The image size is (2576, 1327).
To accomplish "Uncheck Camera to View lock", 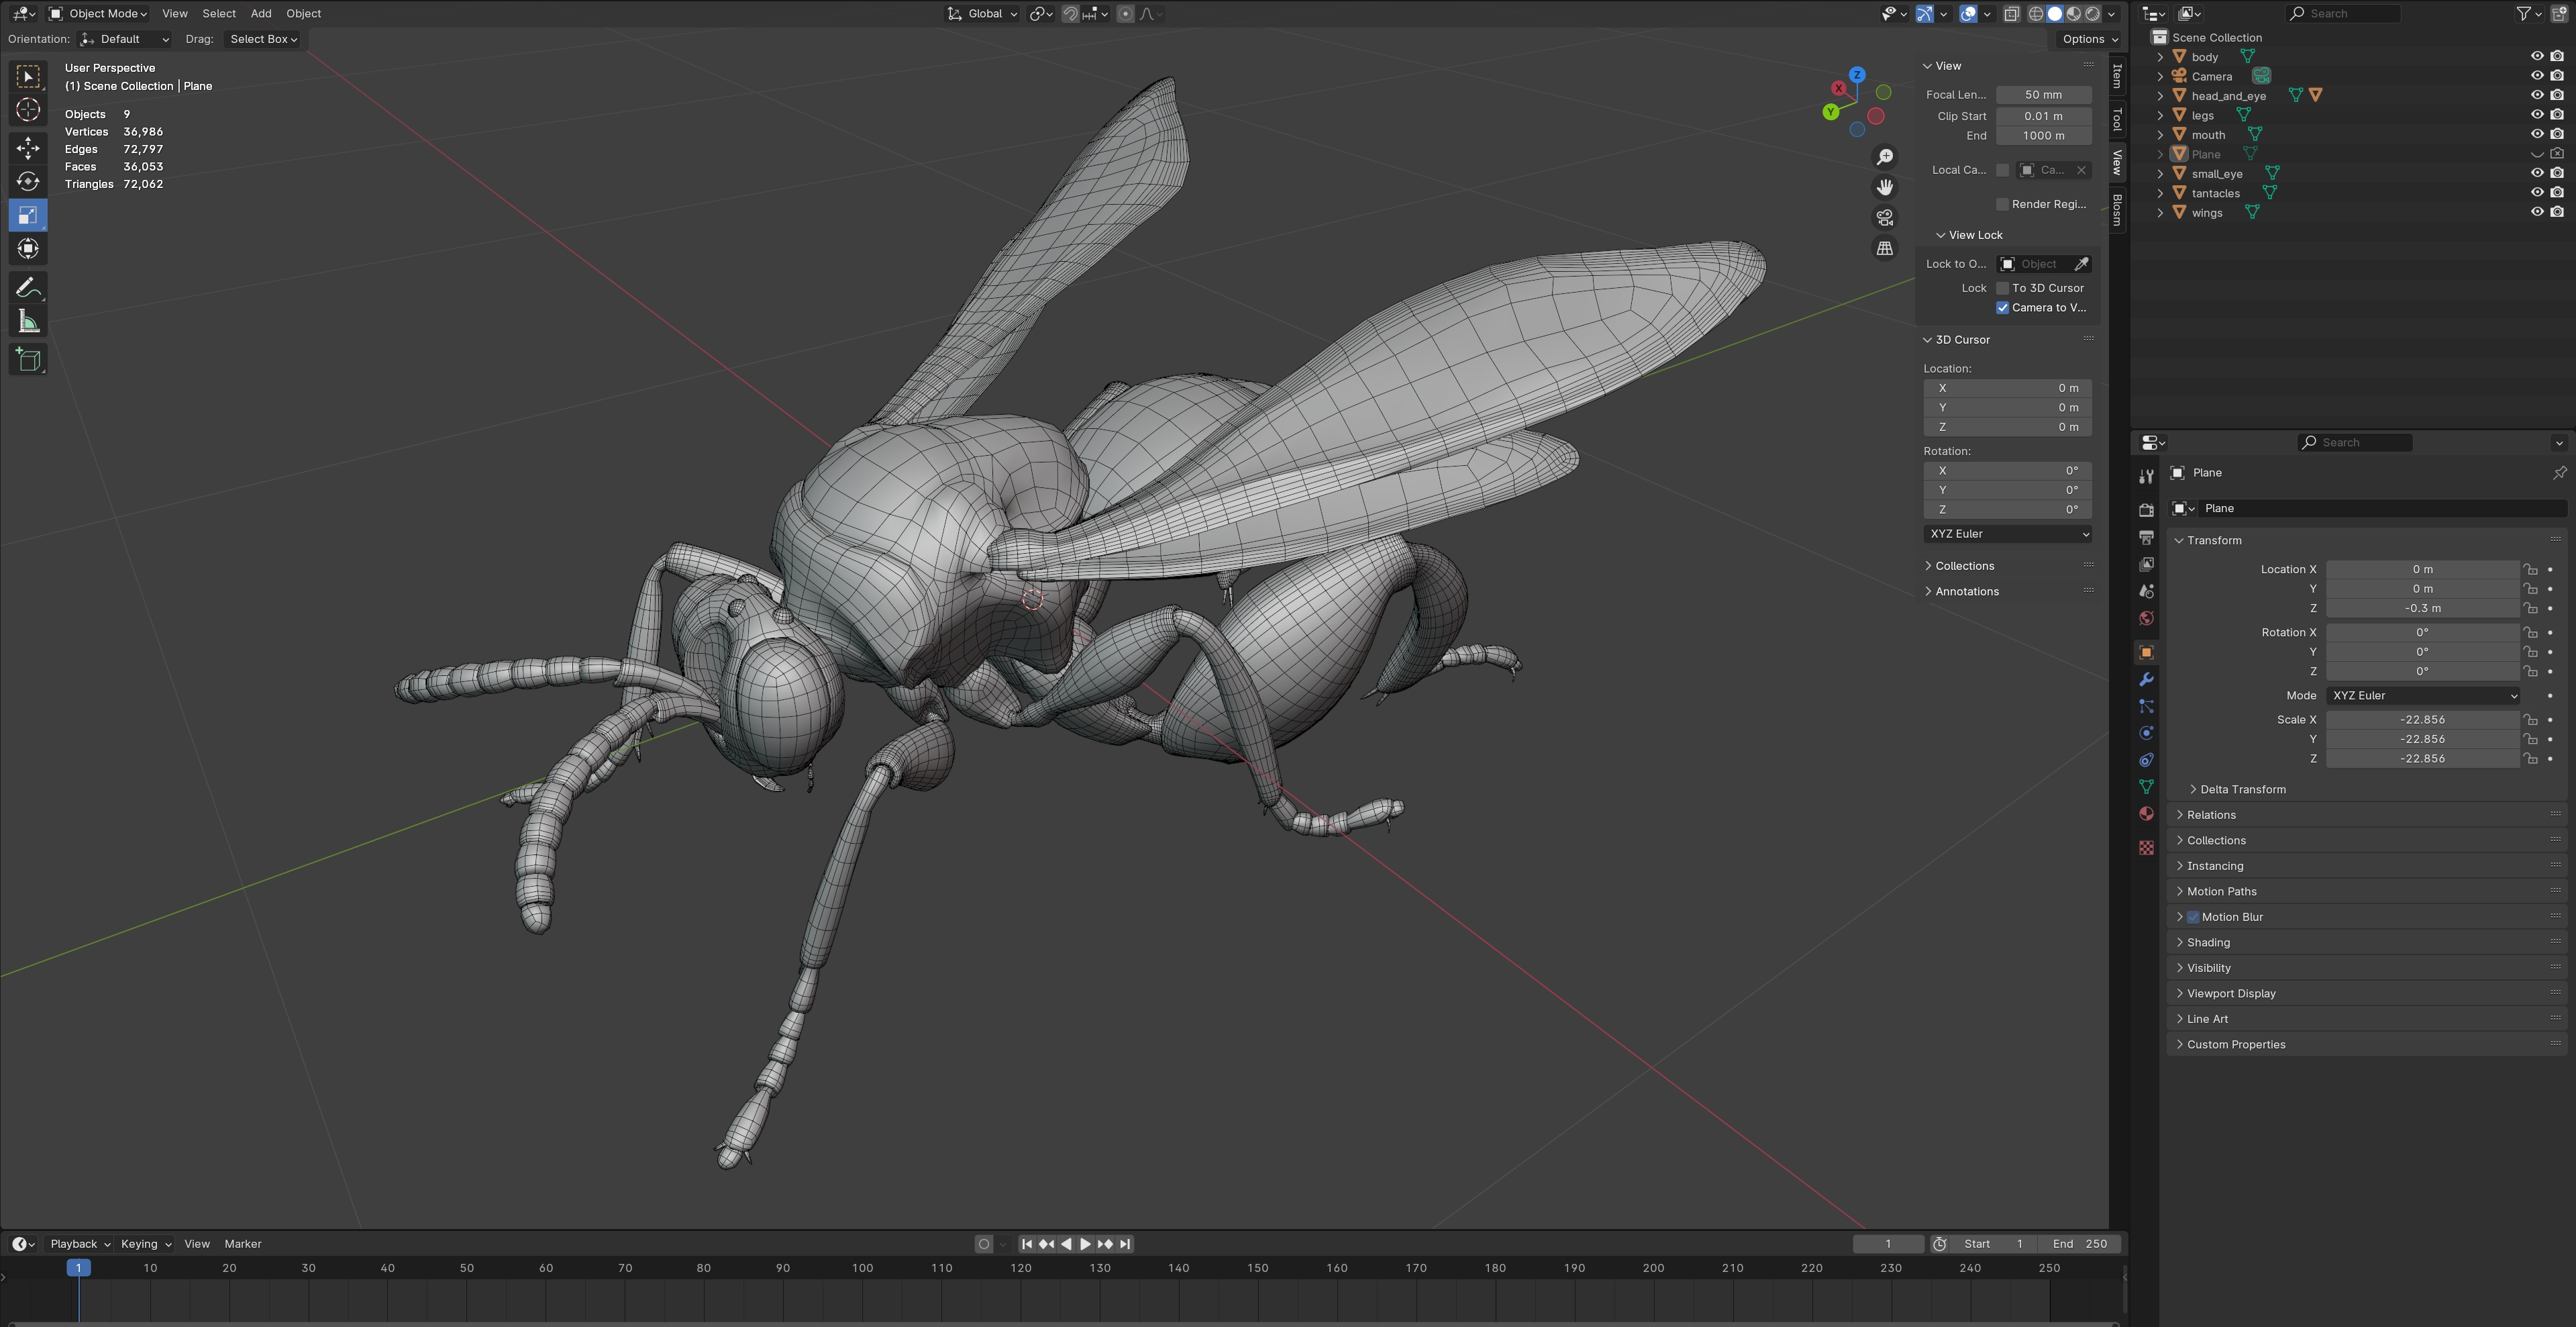I will click(x=2002, y=308).
